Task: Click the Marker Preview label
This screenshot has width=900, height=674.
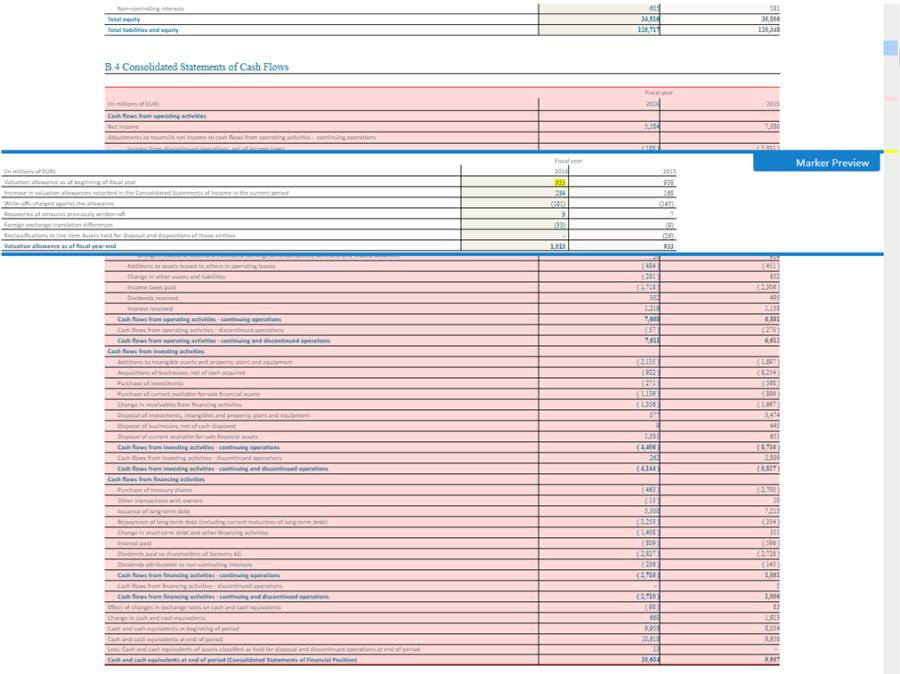Action: 832,163
